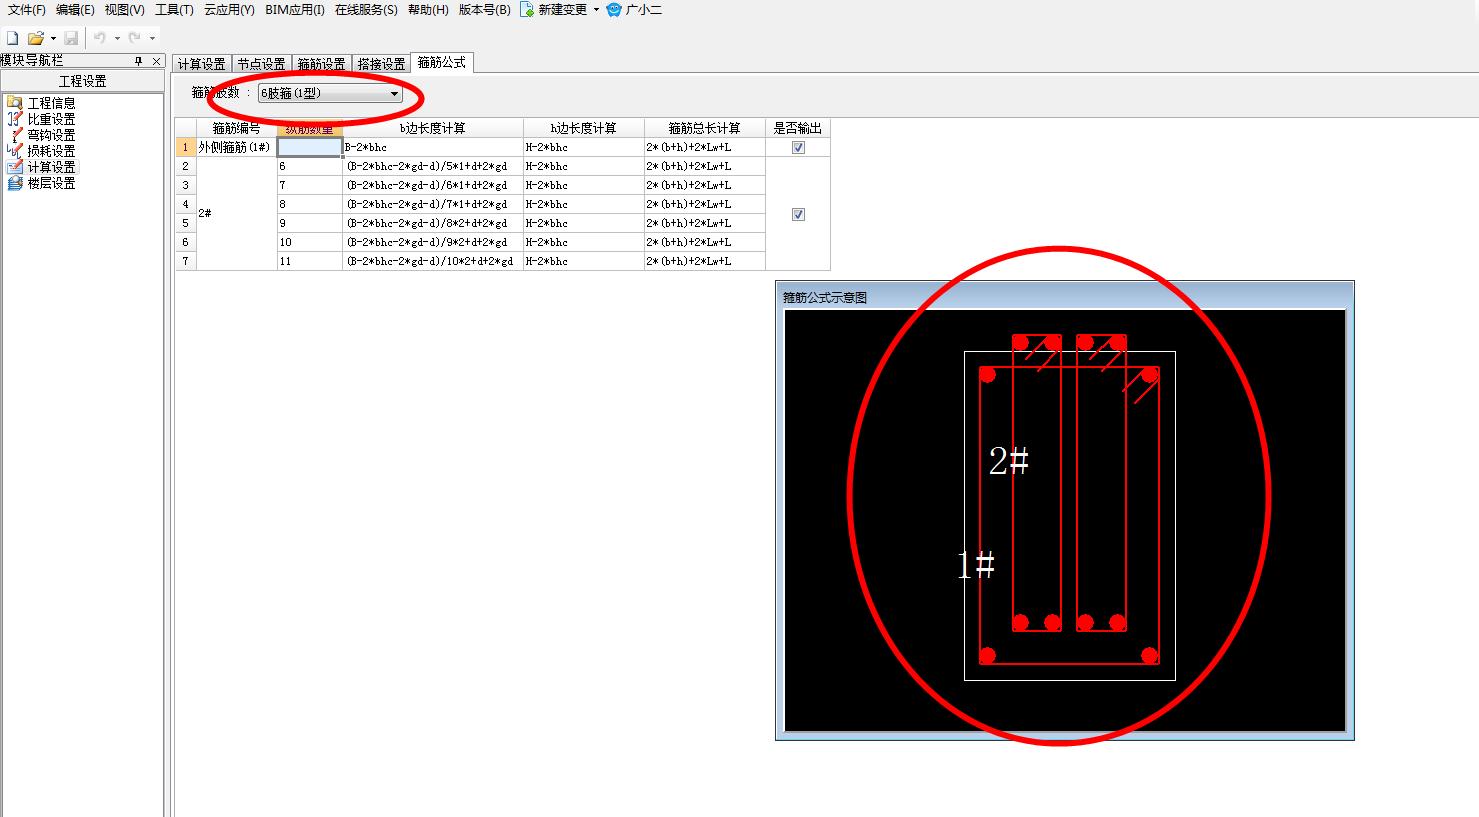Open the 视图(V) menu
The height and width of the screenshot is (817, 1479).
pyautogui.click(x=124, y=9)
